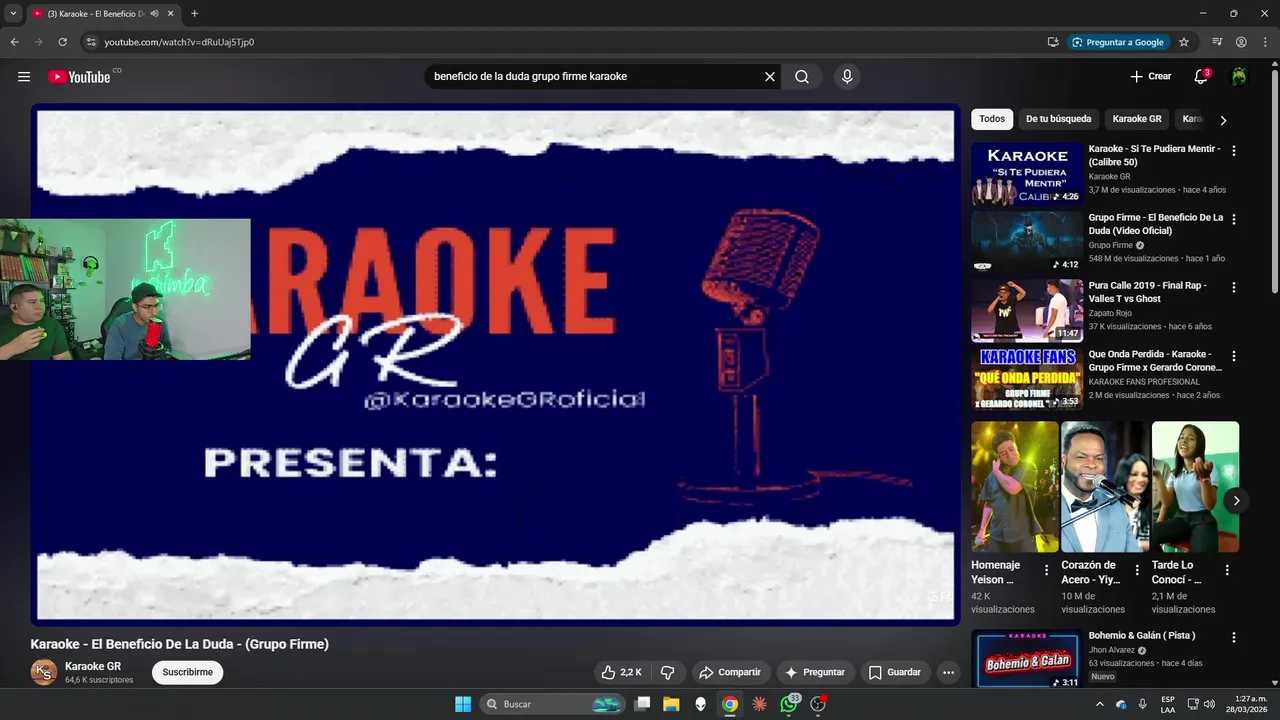The width and height of the screenshot is (1280, 720).
Task: Bookmark this page with the star
Action: (x=1184, y=42)
